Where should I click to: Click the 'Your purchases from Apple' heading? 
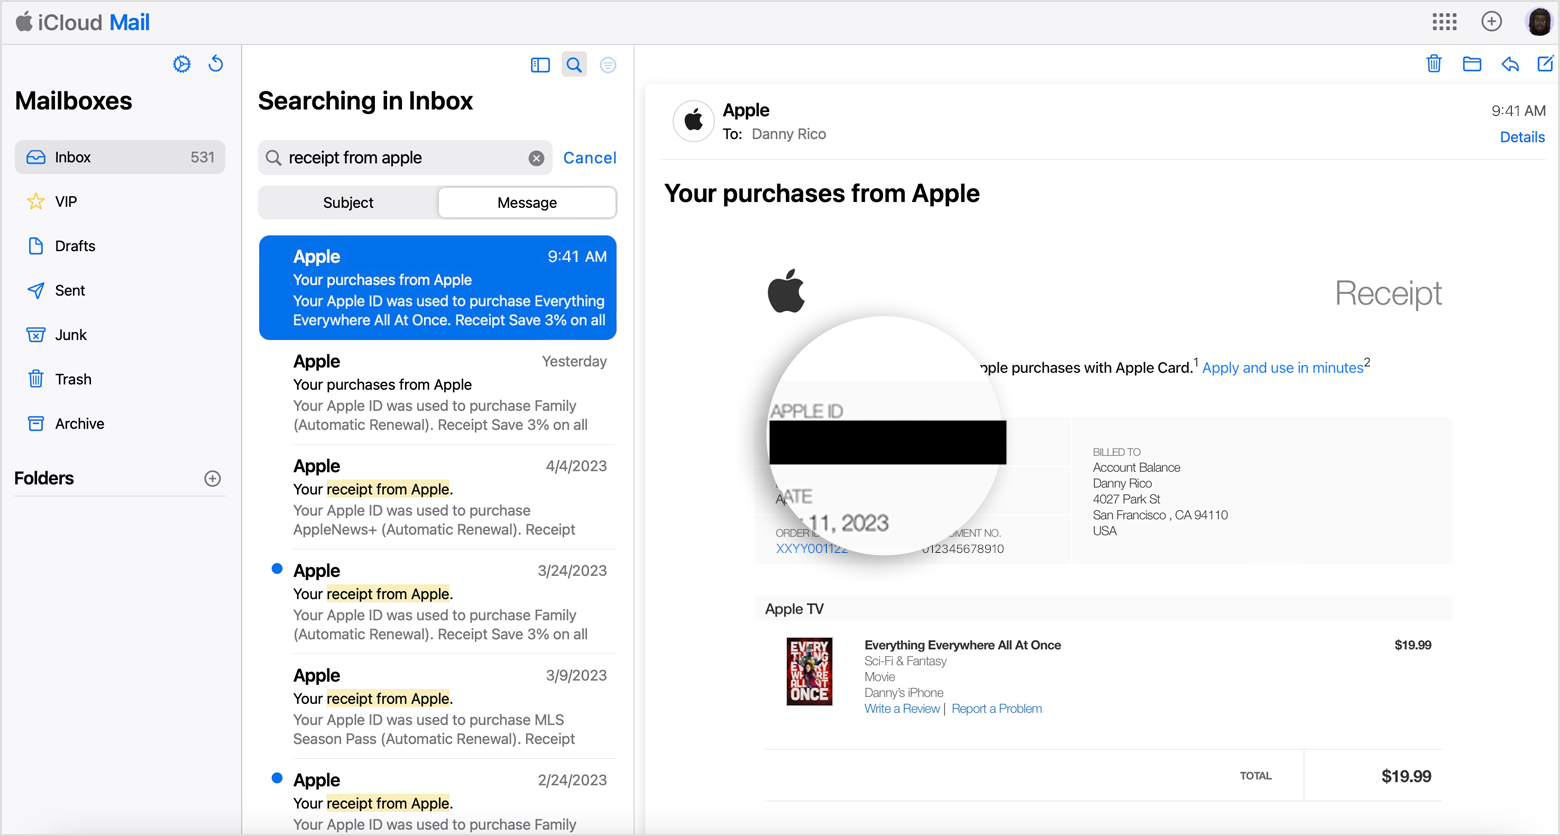coord(822,193)
